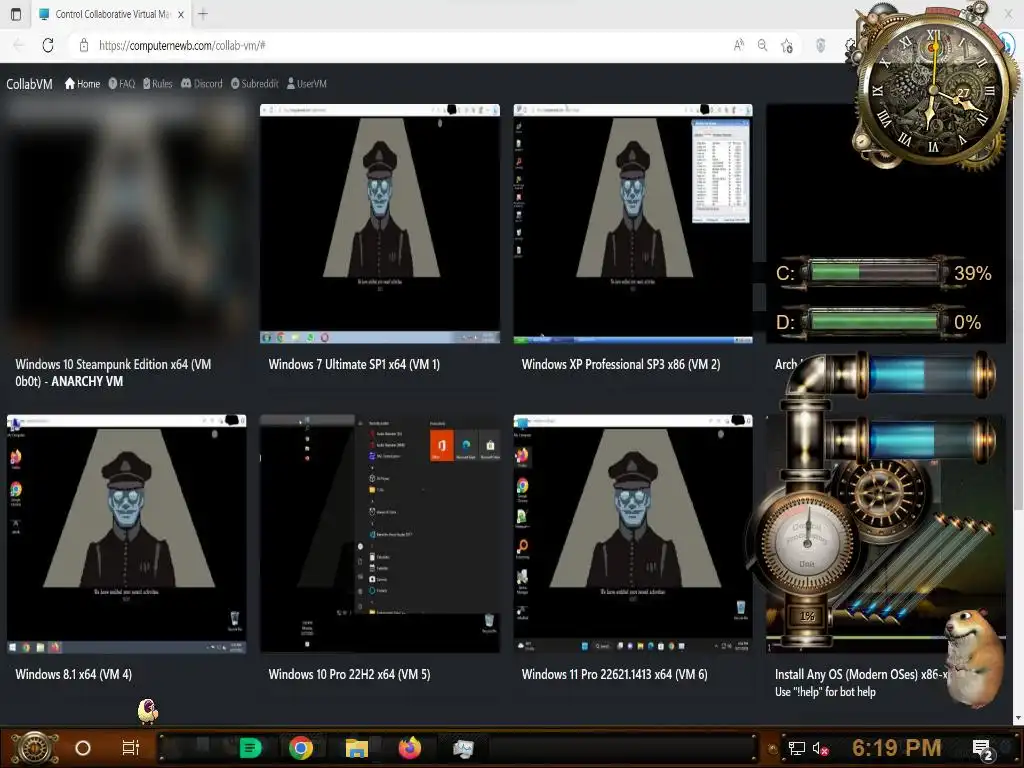Open the Windows 10 Pro 22H2 VM thumbnail
1024x768 pixels.
click(379, 534)
